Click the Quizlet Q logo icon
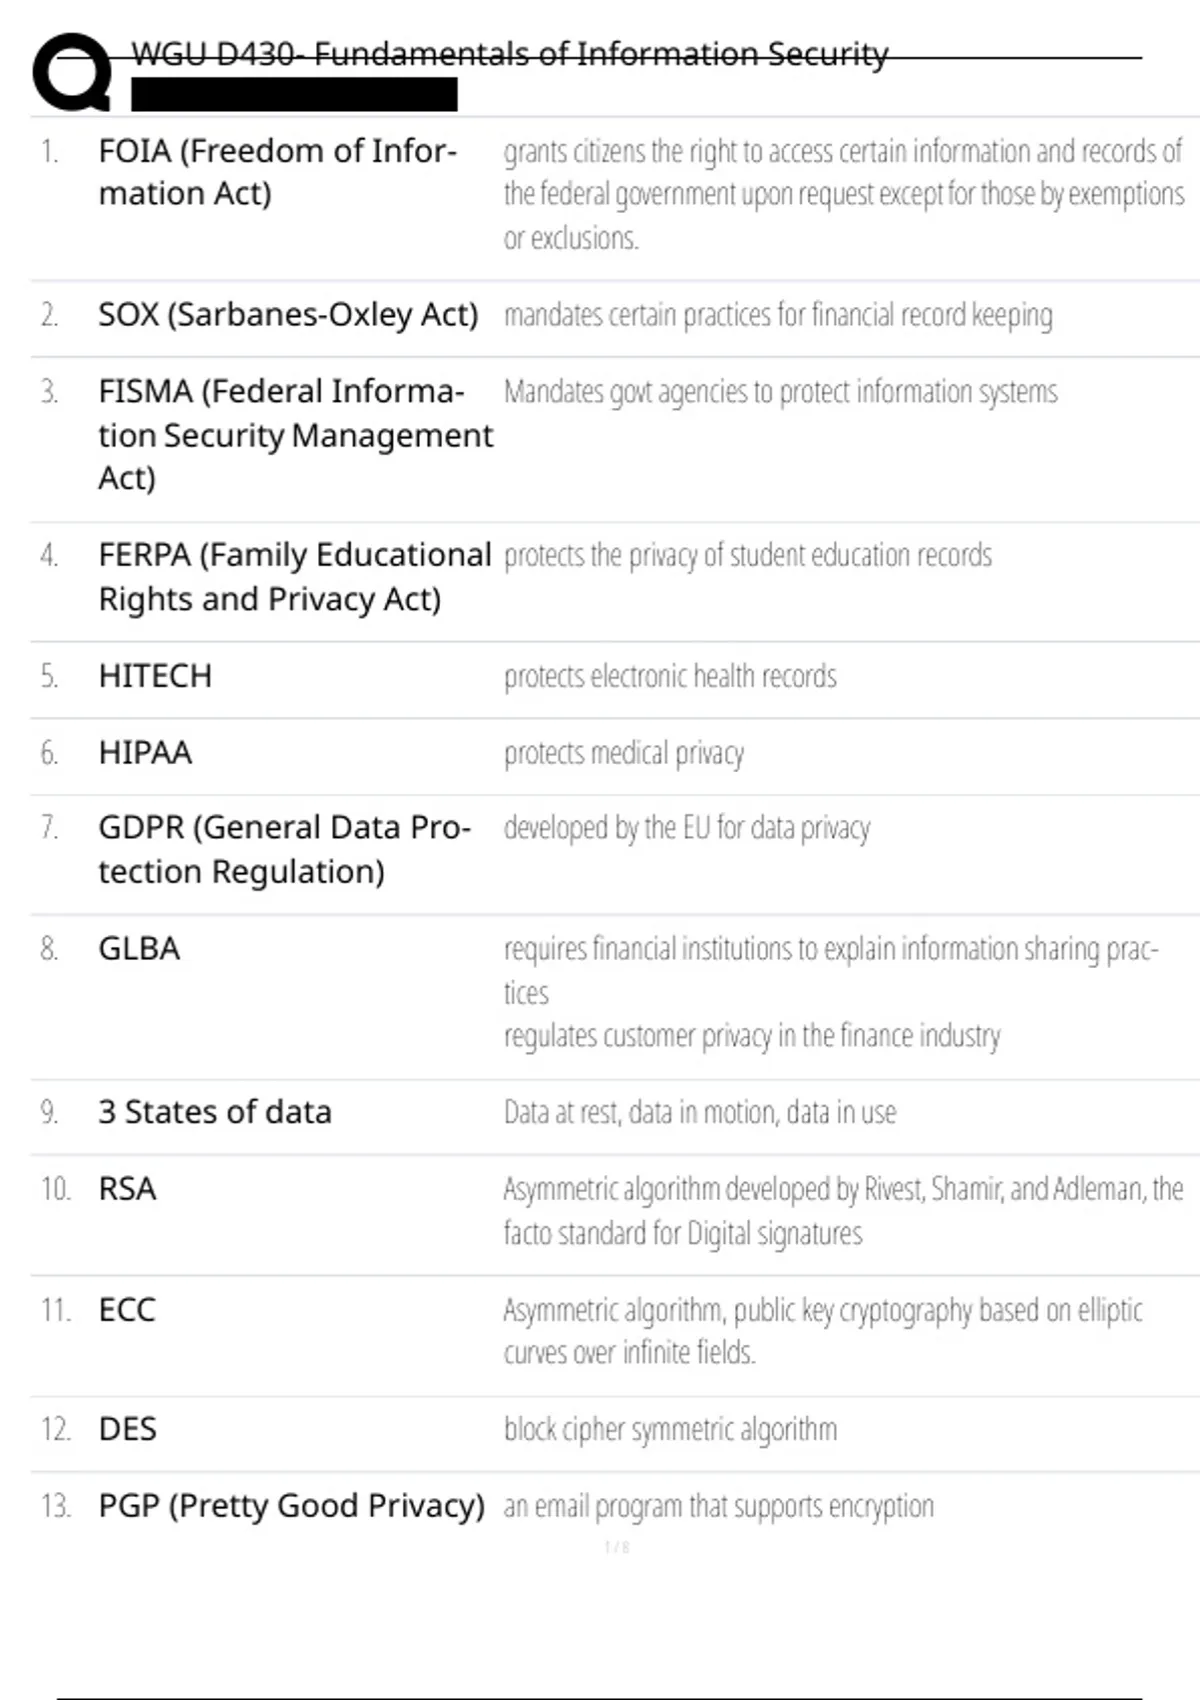 (72, 72)
